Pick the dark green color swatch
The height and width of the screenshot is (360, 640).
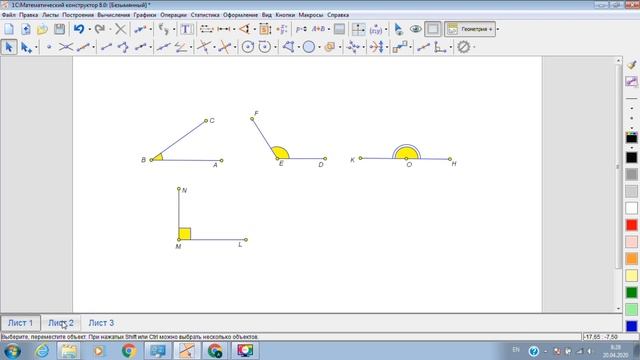click(631, 292)
